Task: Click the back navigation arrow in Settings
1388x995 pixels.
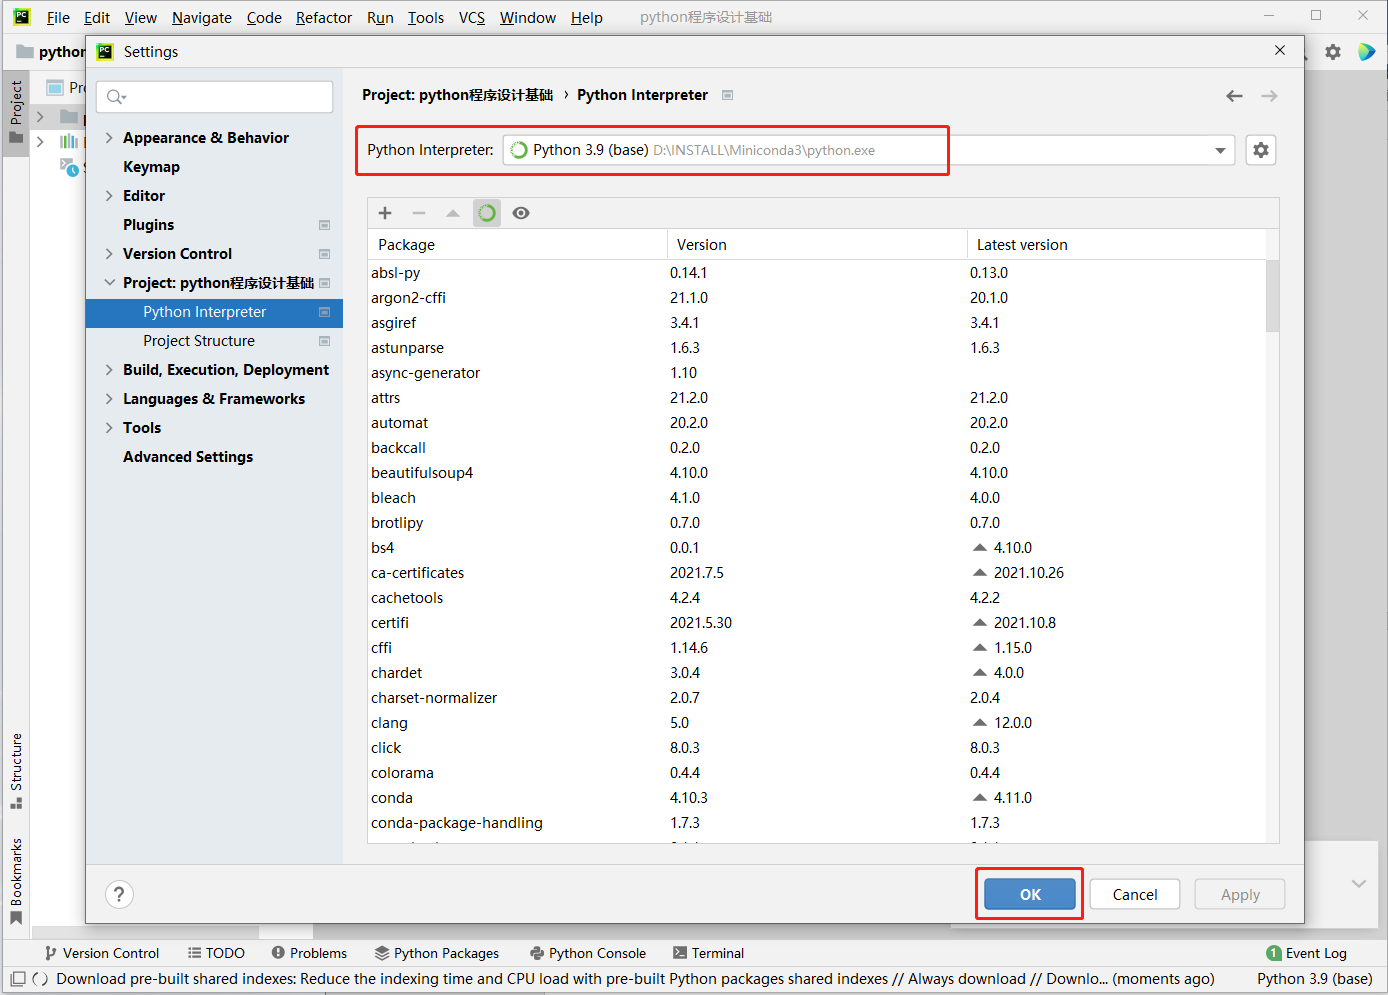Action: coord(1234,95)
